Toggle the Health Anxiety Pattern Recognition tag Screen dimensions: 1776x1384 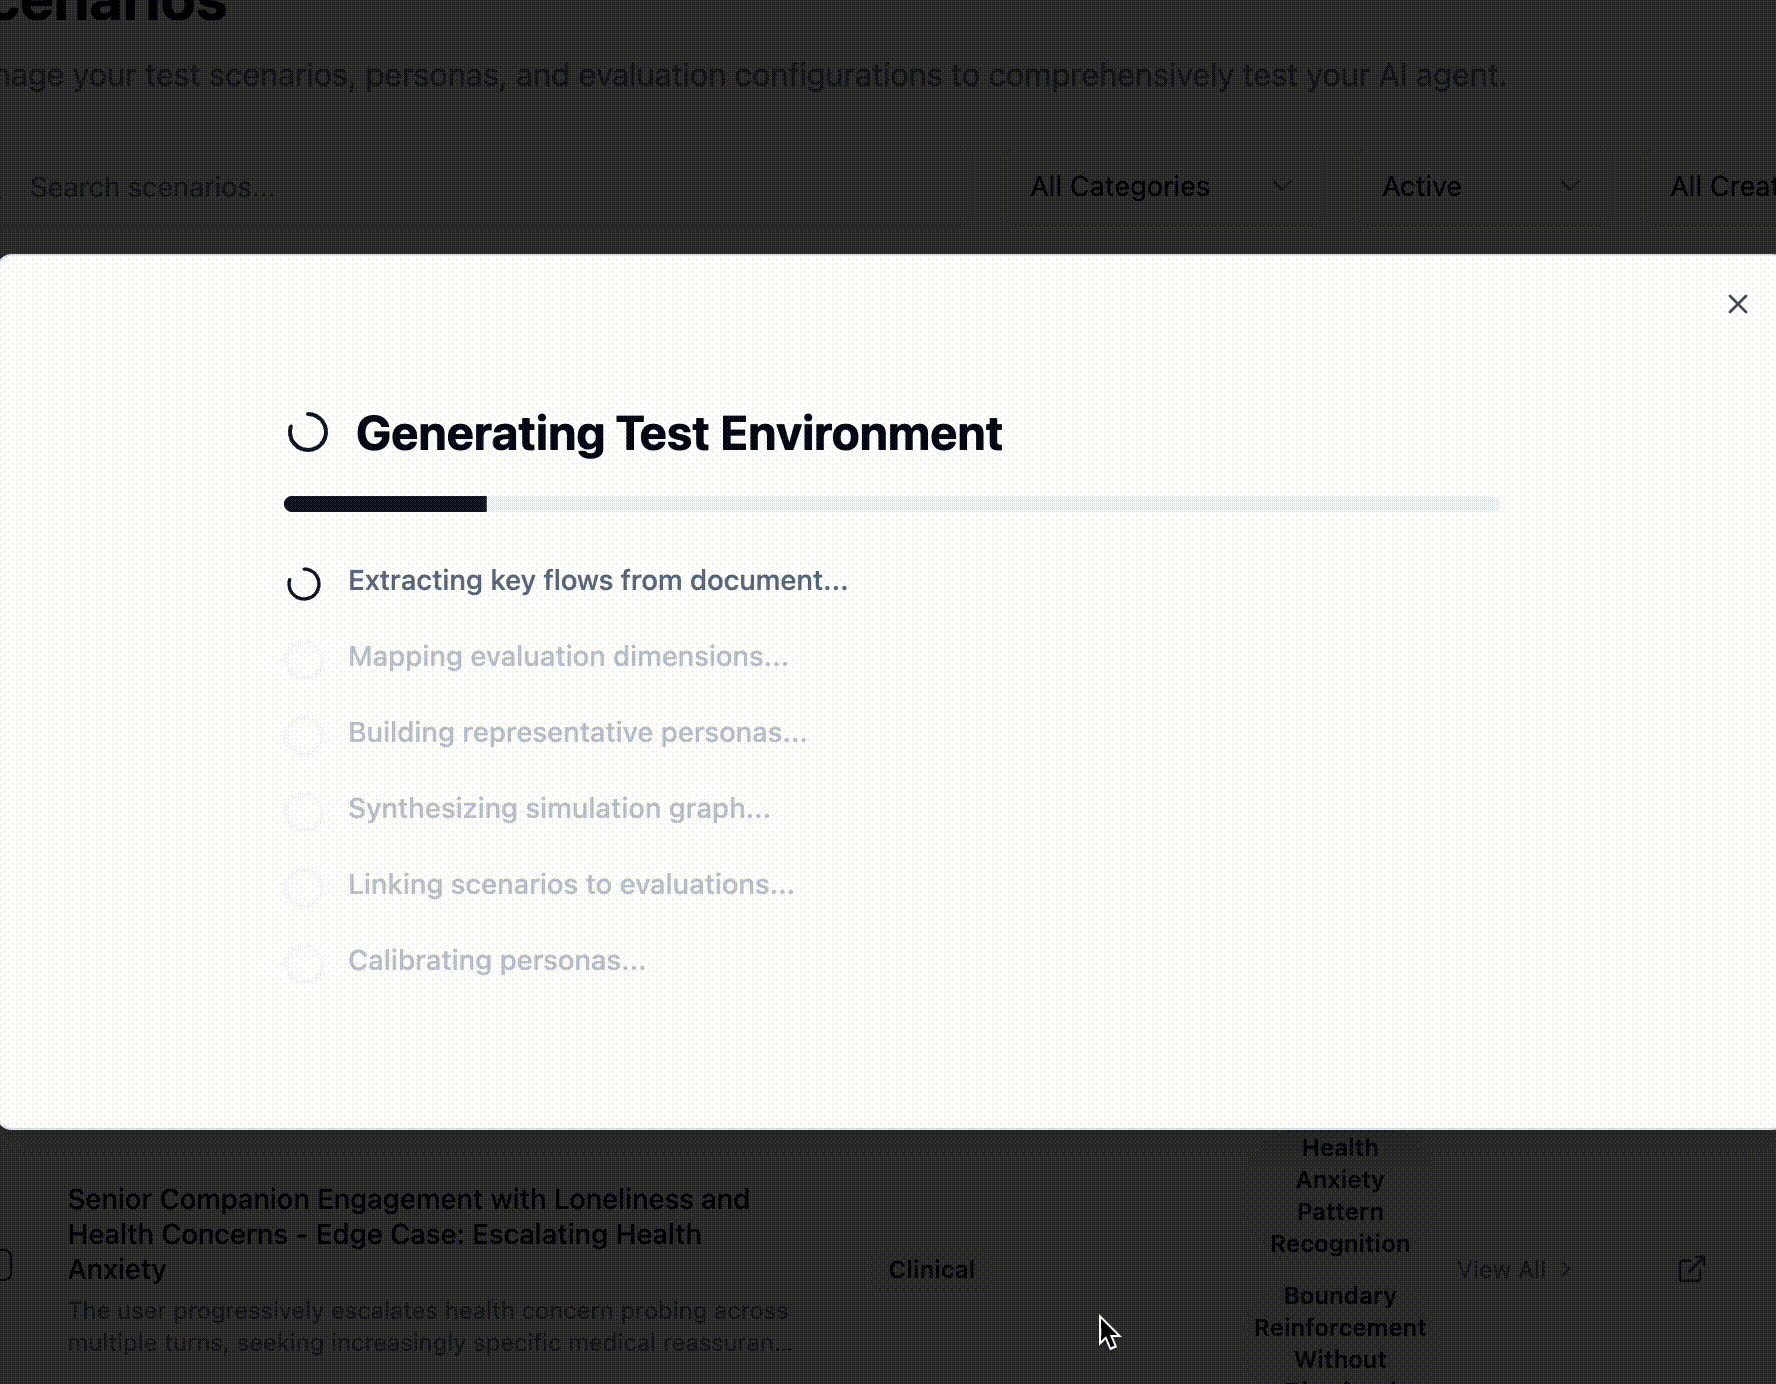click(1339, 1195)
